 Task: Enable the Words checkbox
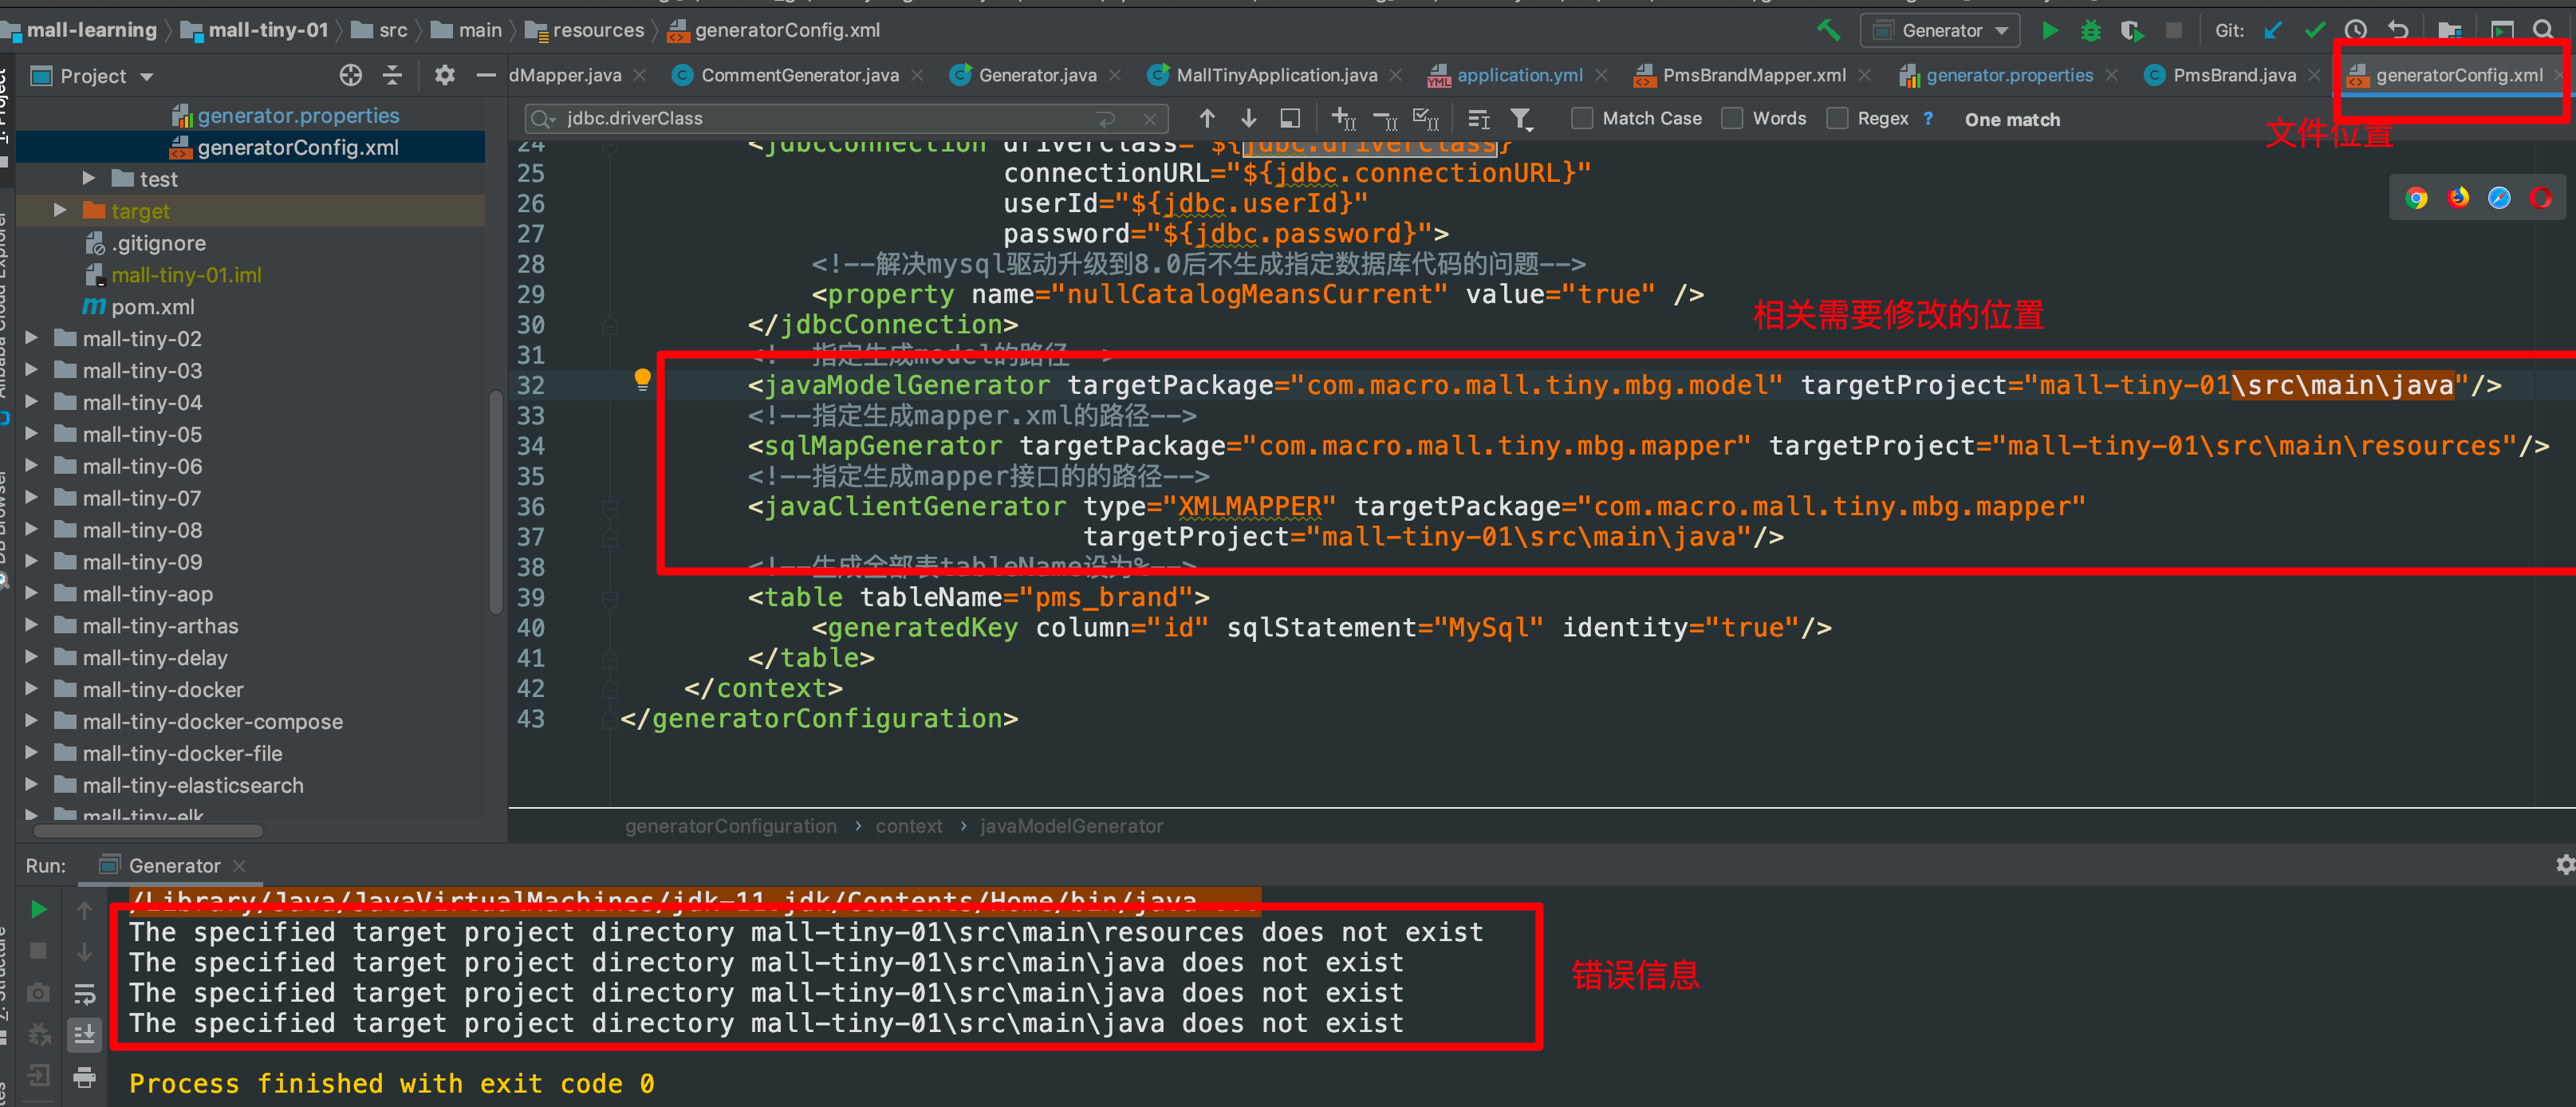(x=1732, y=119)
